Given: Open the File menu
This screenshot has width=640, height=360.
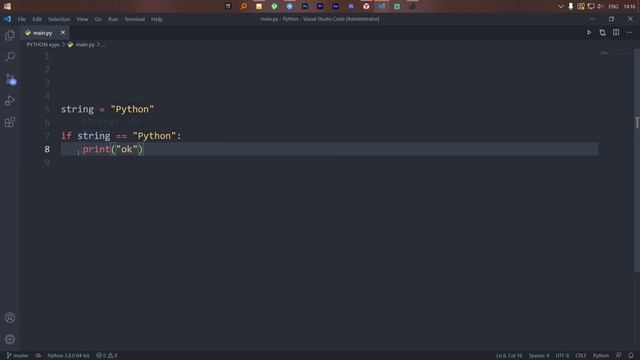Looking at the screenshot, I should (x=22, y=19).
